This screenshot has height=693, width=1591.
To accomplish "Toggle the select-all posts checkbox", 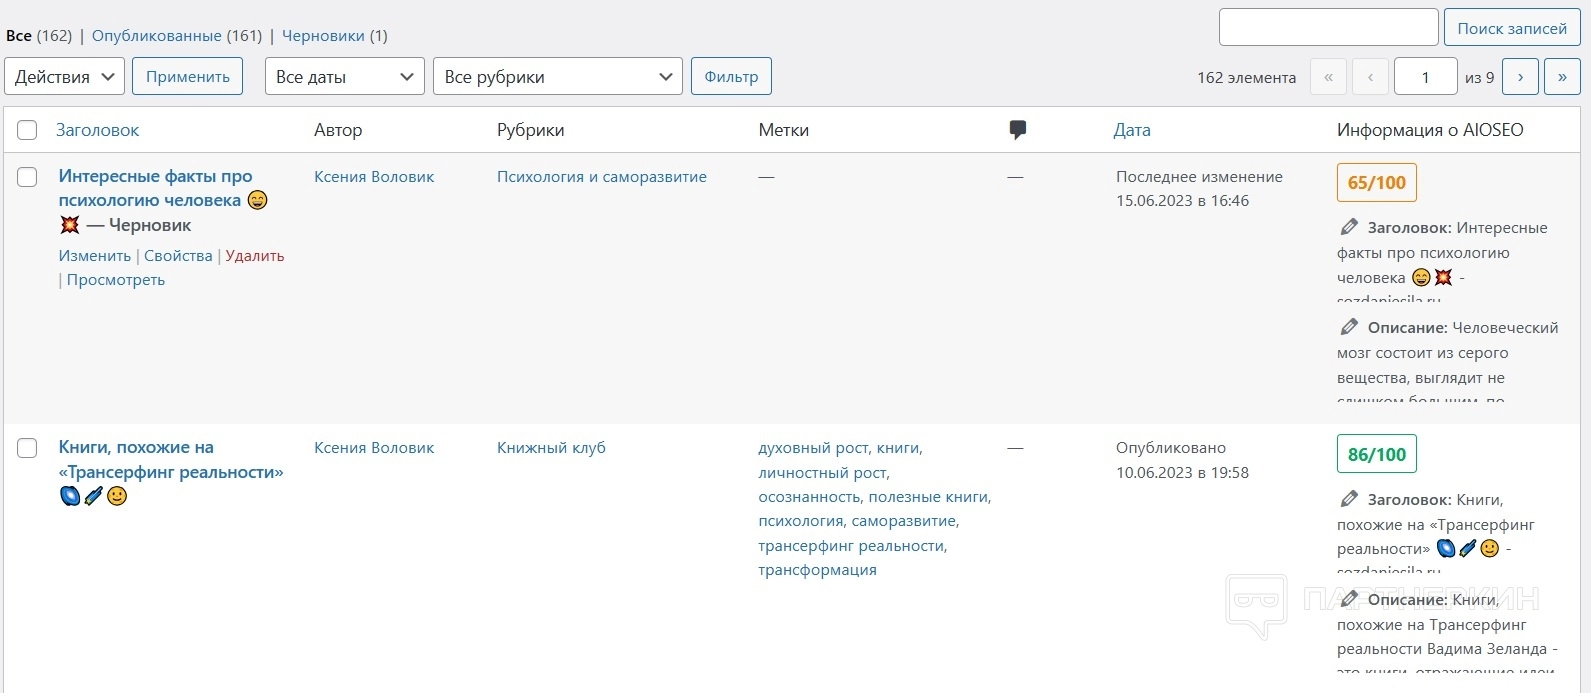I will point(27,130).
